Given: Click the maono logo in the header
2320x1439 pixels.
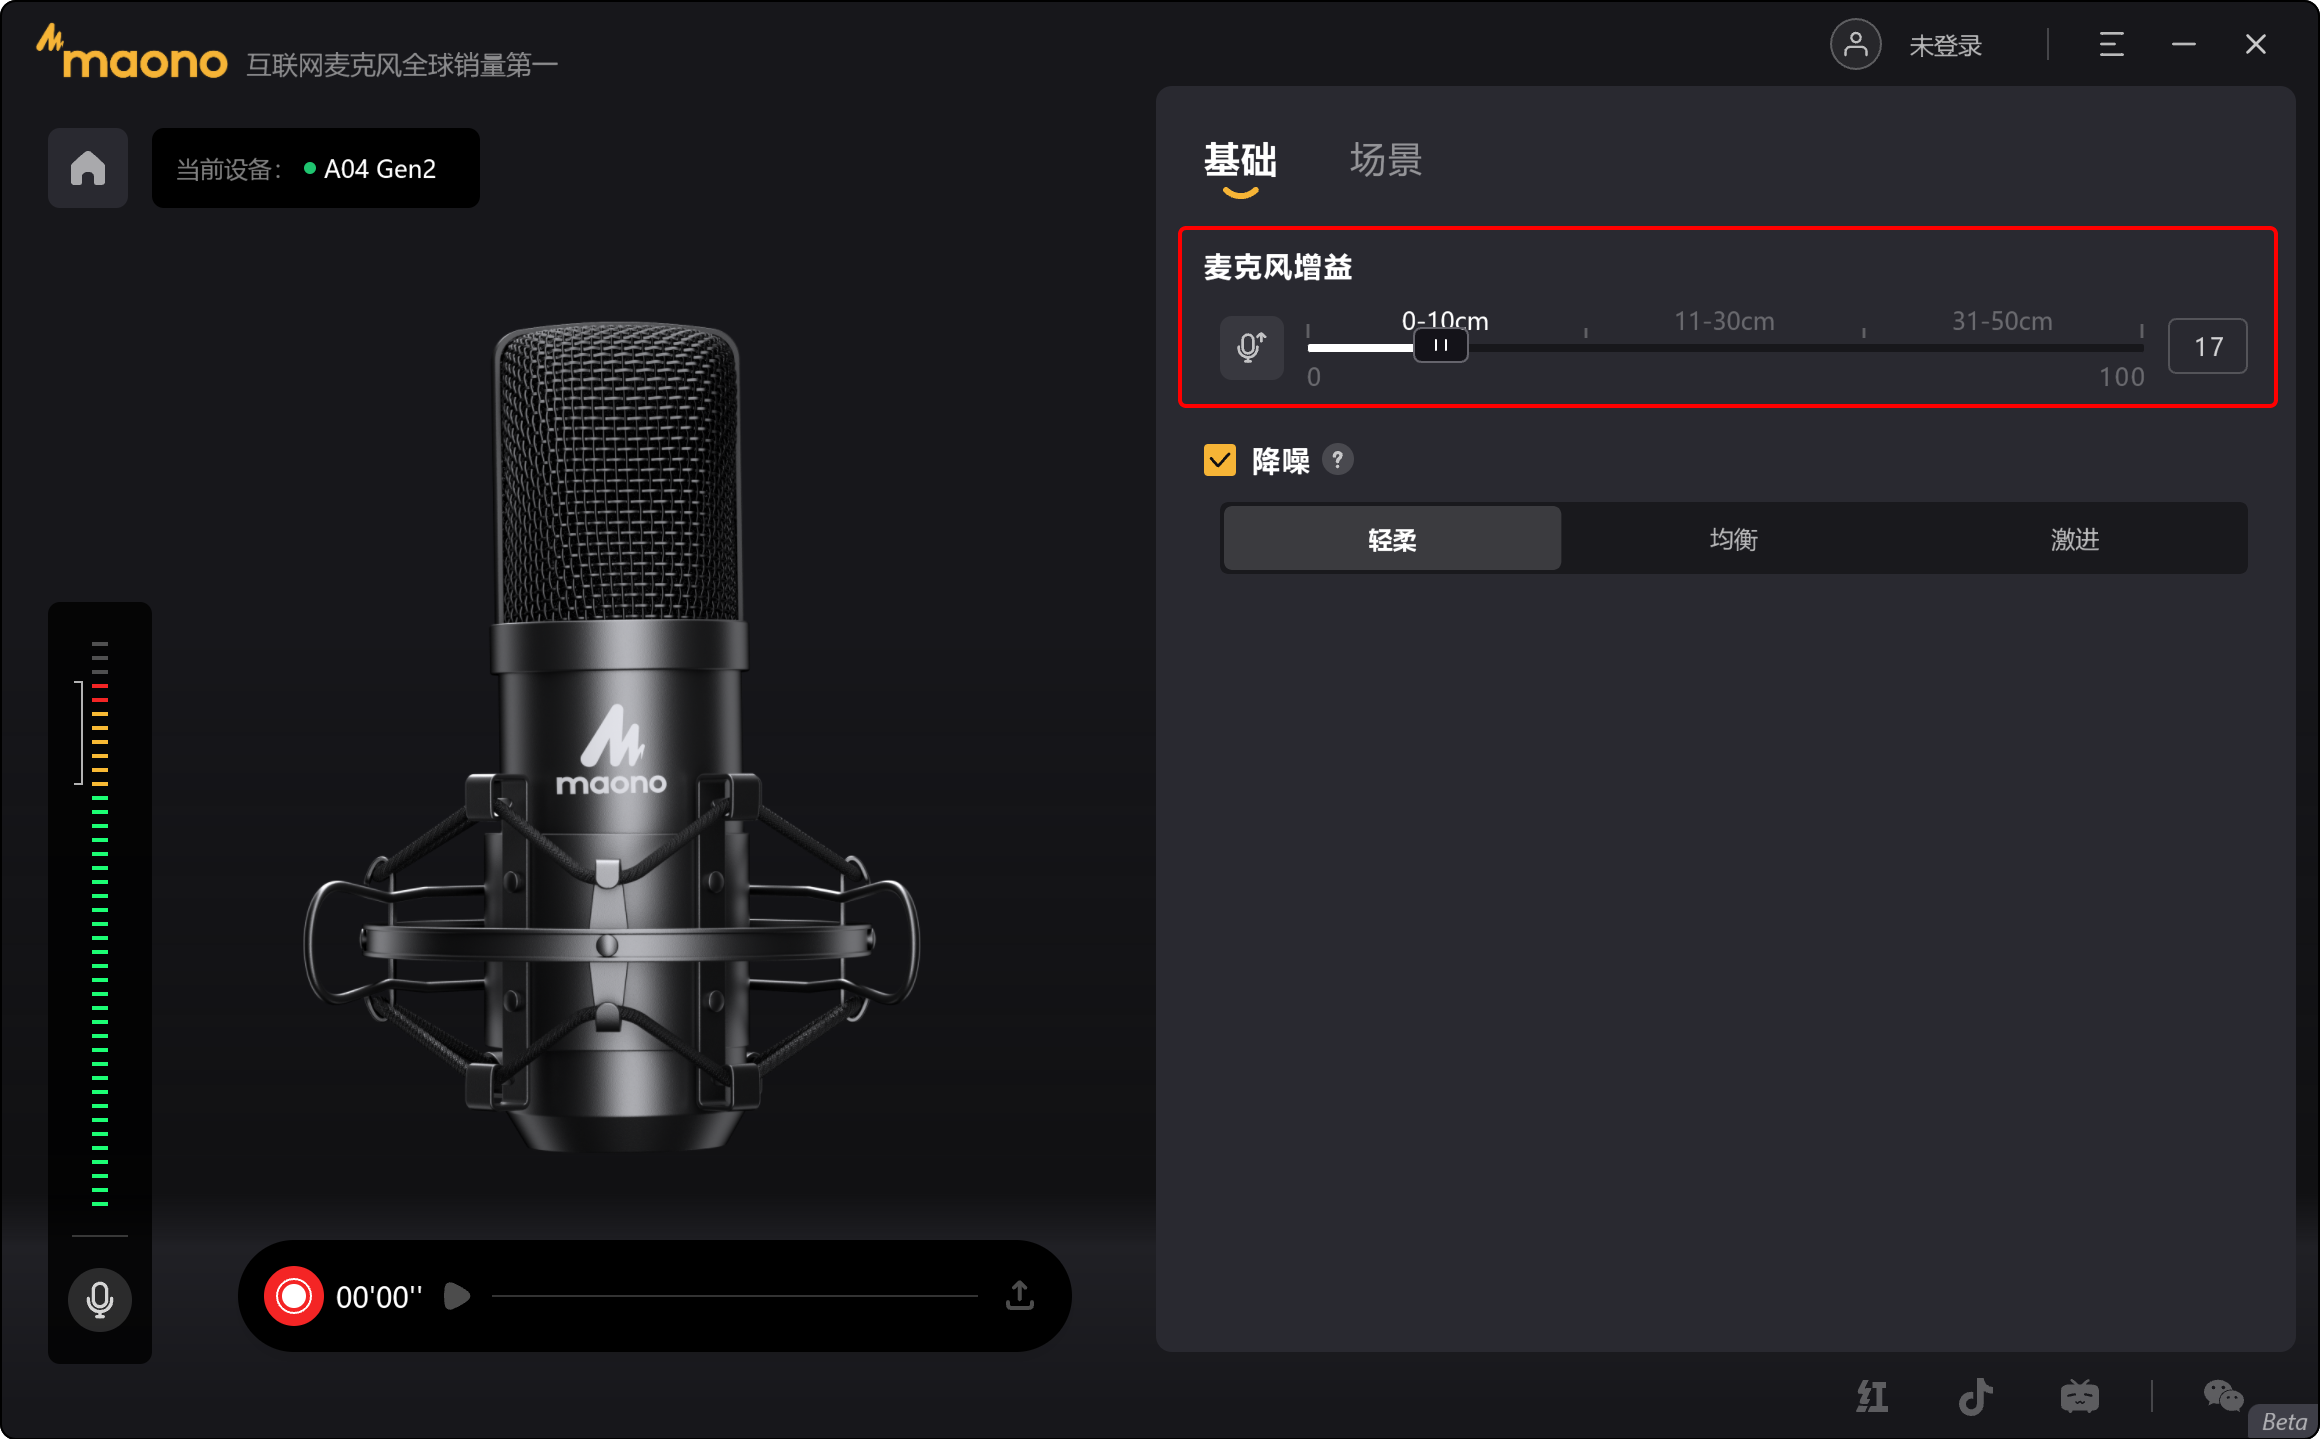Looking at the screenshot, I should coord(132,53).
